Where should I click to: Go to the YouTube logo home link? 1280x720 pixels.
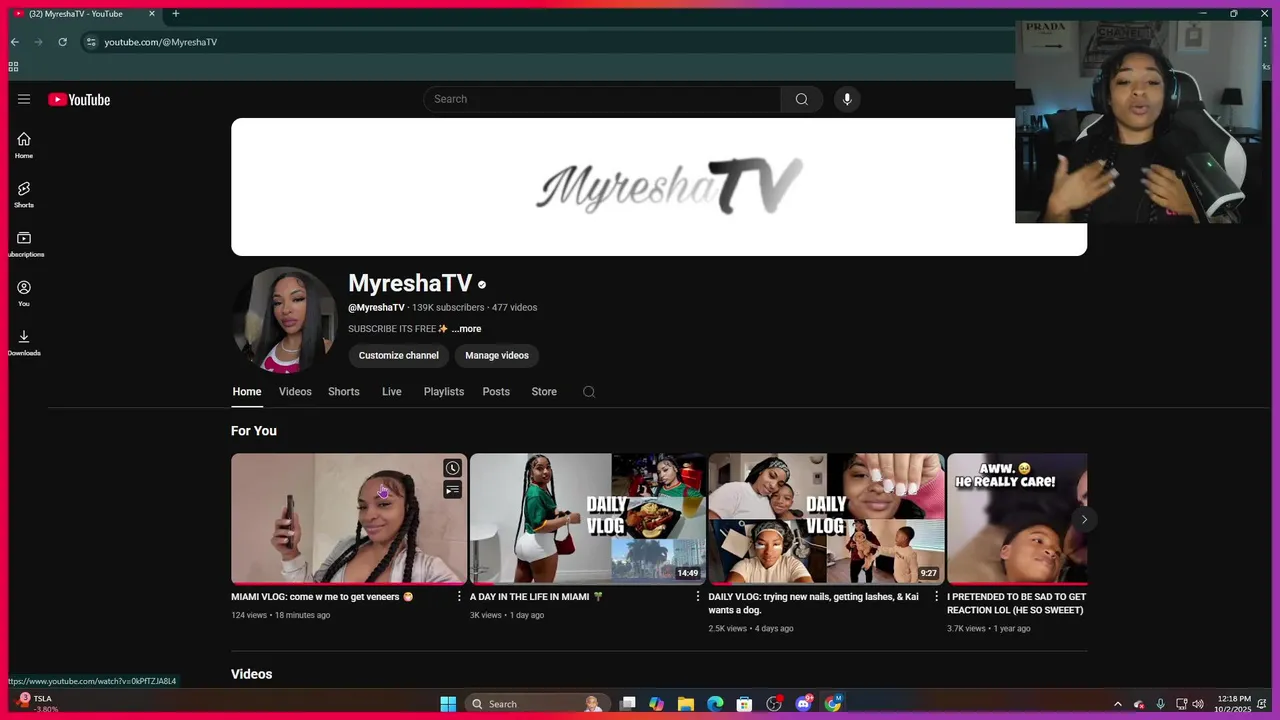click(x=79, y=99)
